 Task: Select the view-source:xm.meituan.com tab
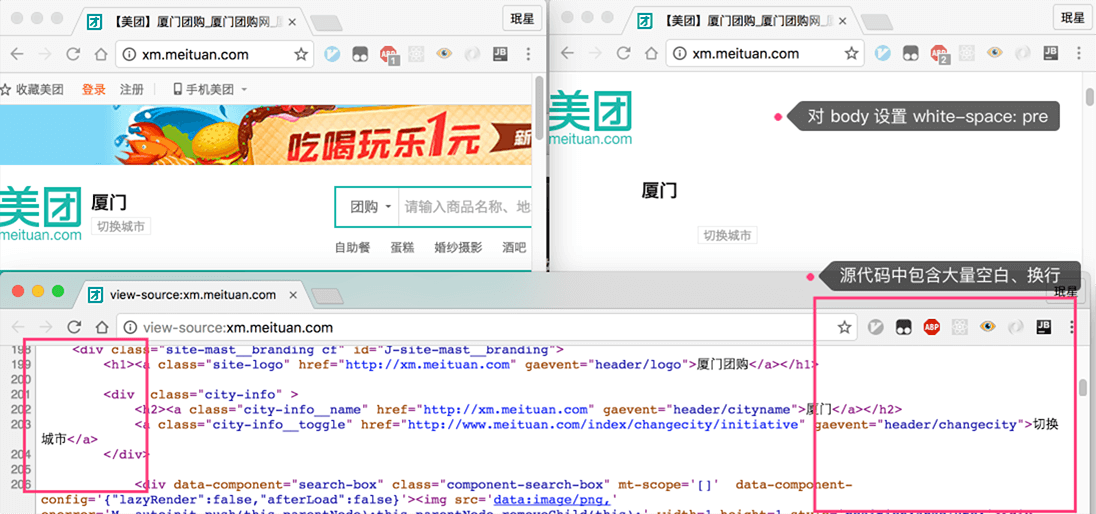(194, 294)
